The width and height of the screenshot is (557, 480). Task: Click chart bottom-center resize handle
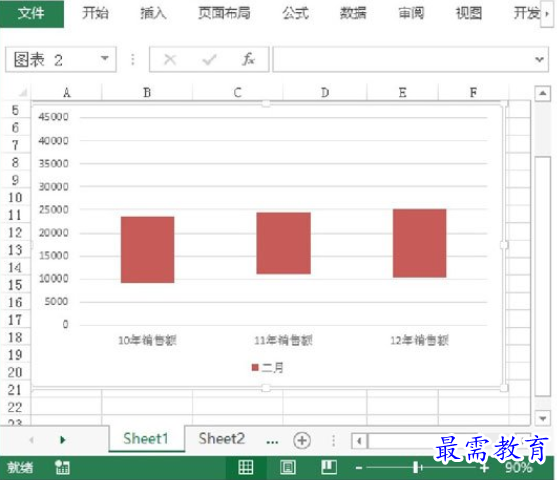coord(266,388)
